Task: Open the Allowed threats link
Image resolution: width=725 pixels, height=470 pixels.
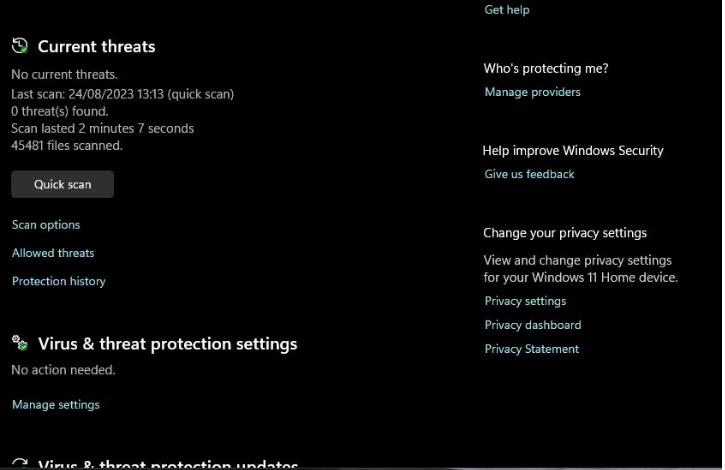Action: click(x=53, y=253)
